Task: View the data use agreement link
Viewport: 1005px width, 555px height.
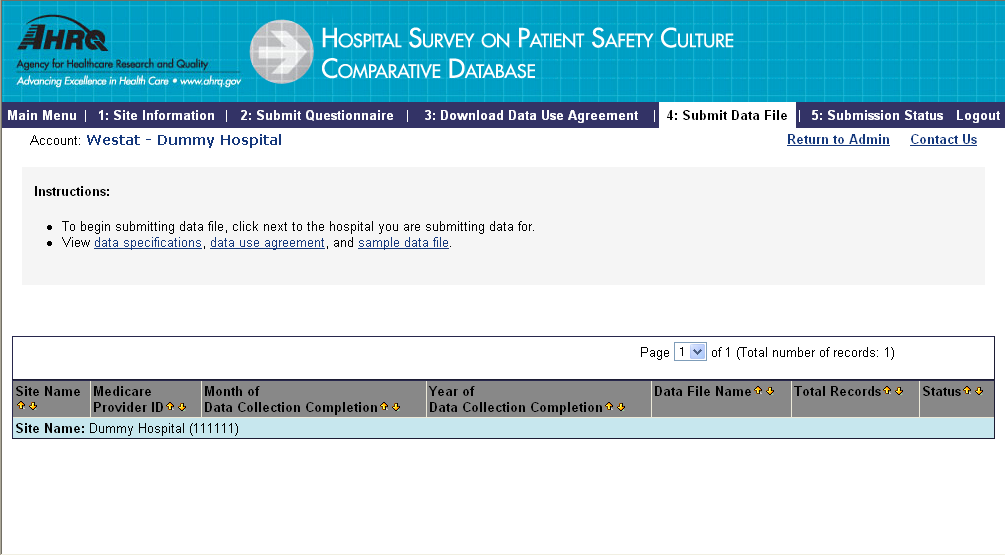Action: coord(267,243)
